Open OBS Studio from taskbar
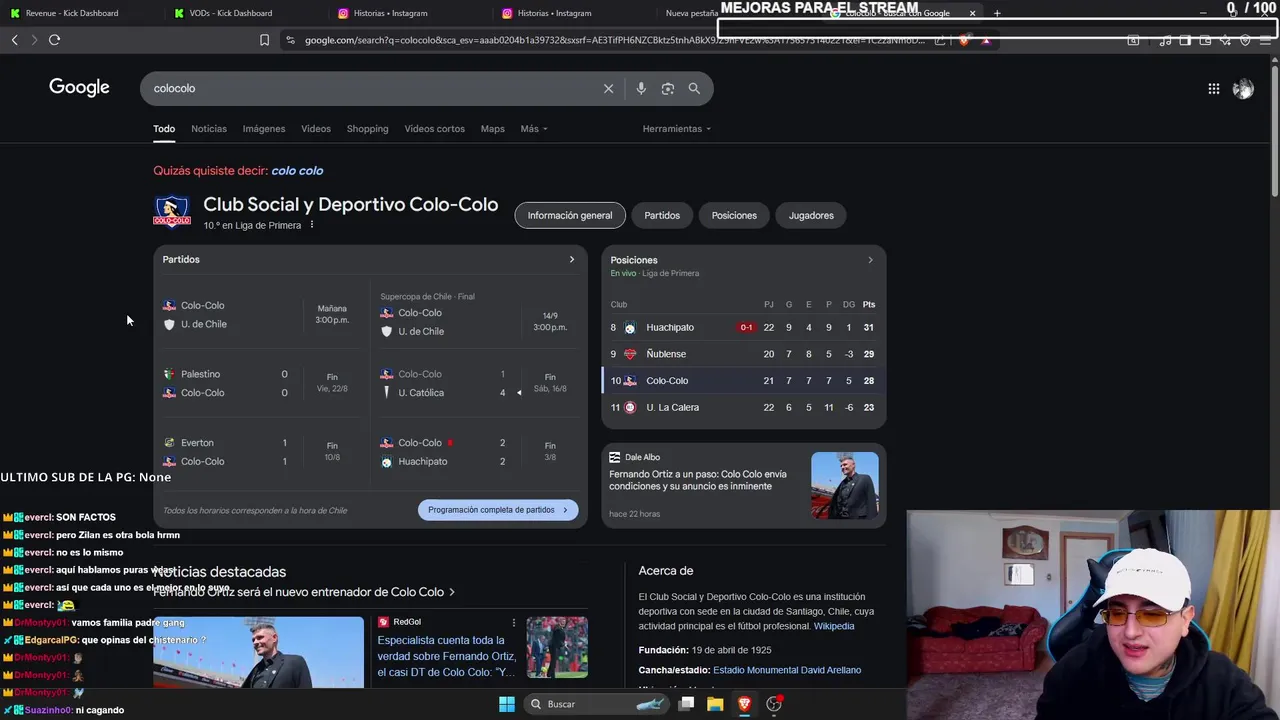This screenshot has height=720, width=1280. (x=774, y=704)
